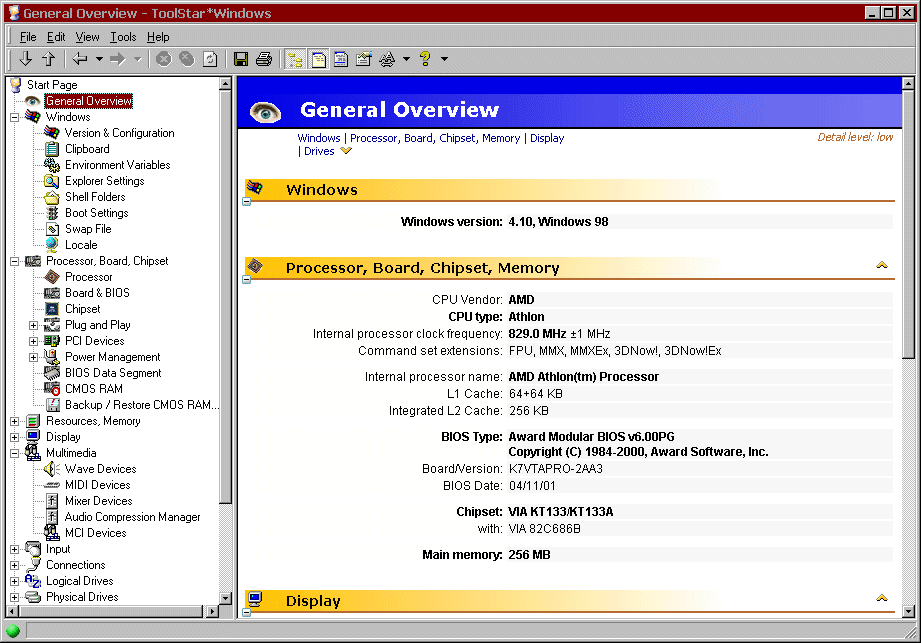This screenshot has height=643, width=921.
Task: Click the Environment Variables gears icon
Action: tap(52, 165)
